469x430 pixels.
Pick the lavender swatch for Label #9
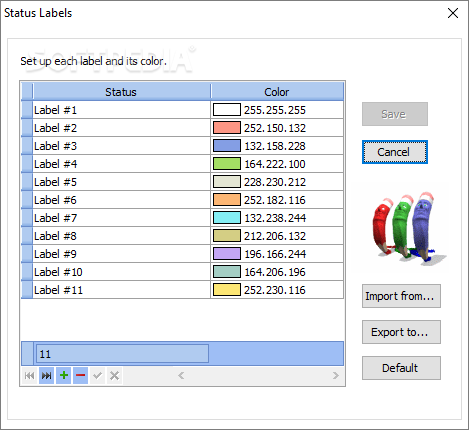[227, 254]
